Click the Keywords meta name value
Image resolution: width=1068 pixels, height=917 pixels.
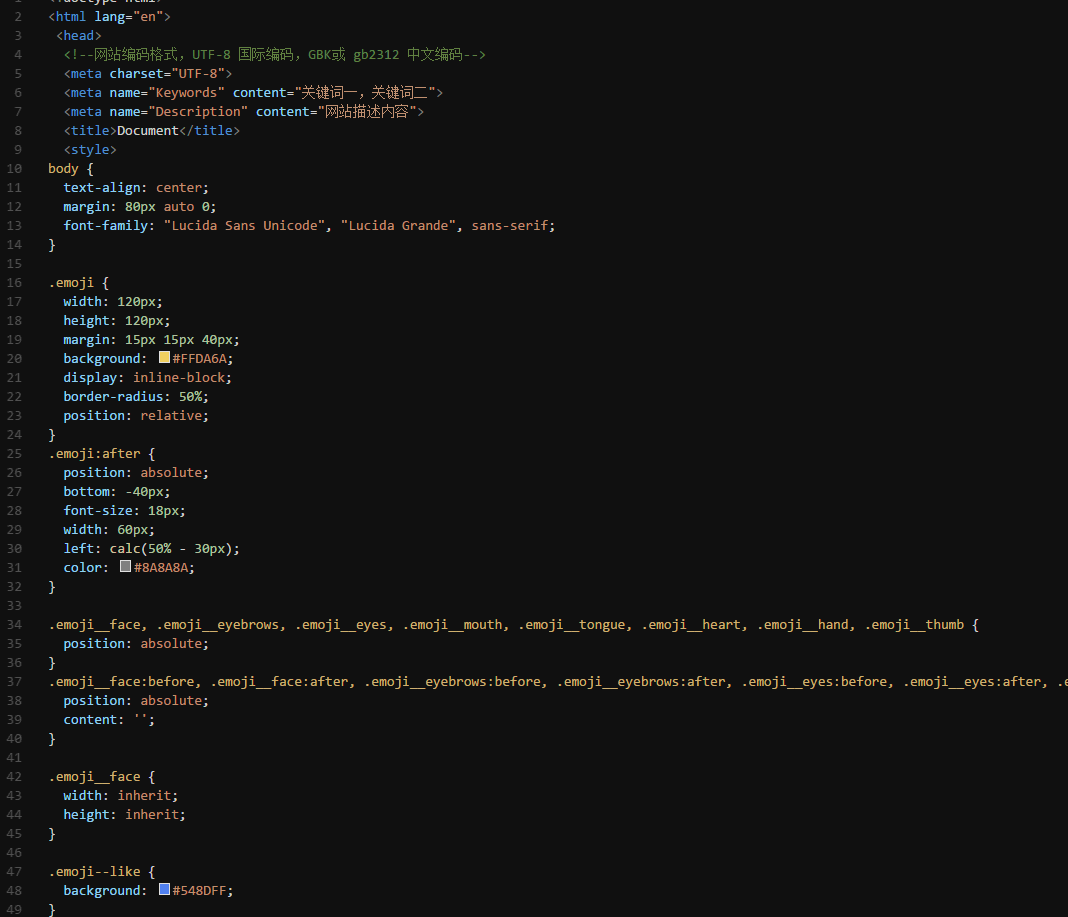(x=186, y=93)
